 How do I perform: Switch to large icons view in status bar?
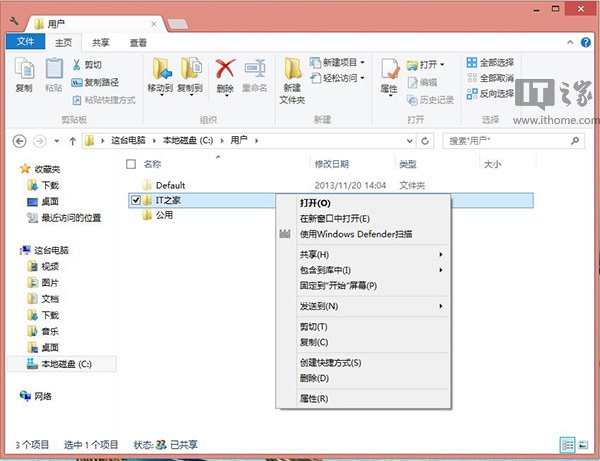coord(585,443)
